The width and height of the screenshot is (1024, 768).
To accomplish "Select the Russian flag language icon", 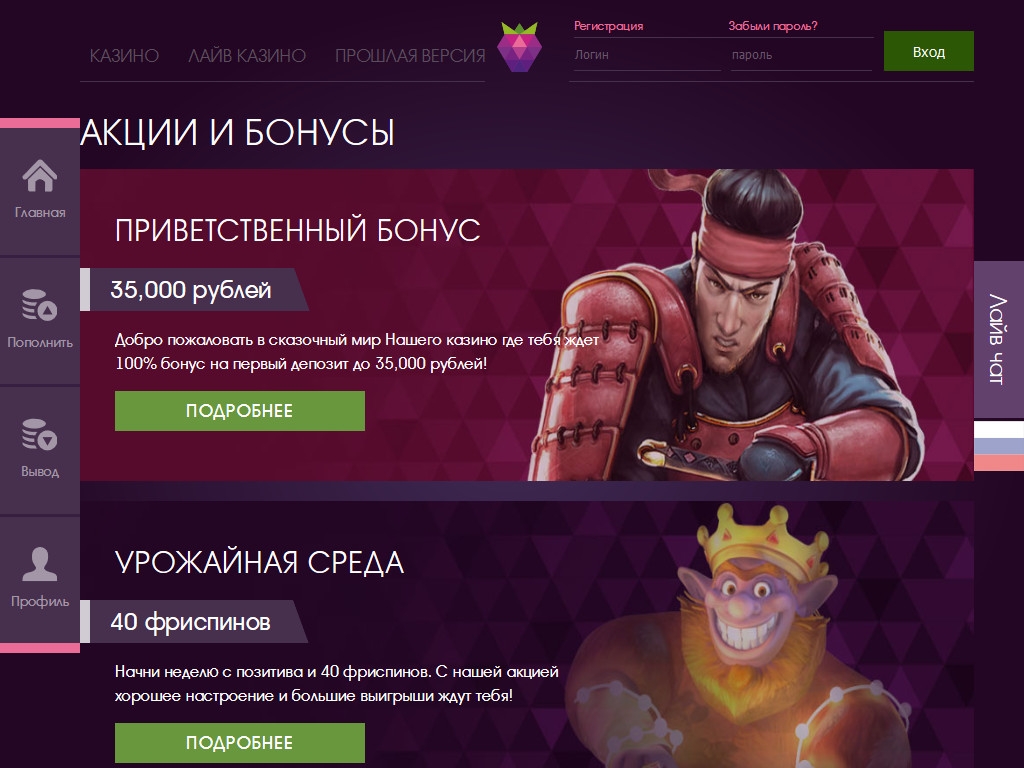I will pos(999,445).
